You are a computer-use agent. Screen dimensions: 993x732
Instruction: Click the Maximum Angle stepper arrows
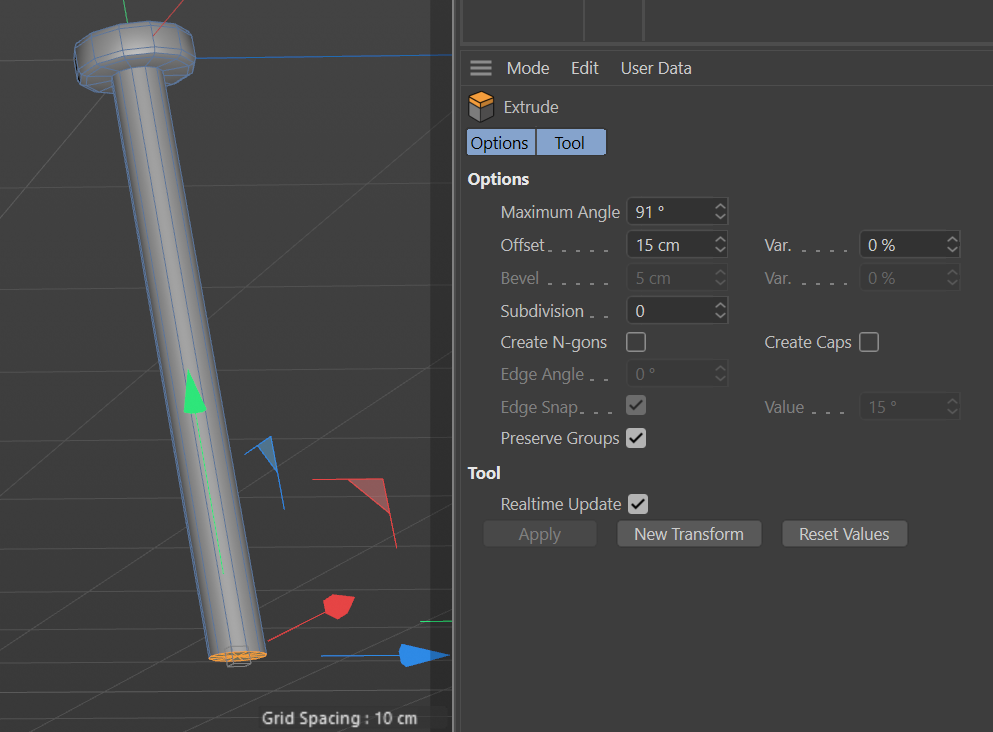point(720,212)
